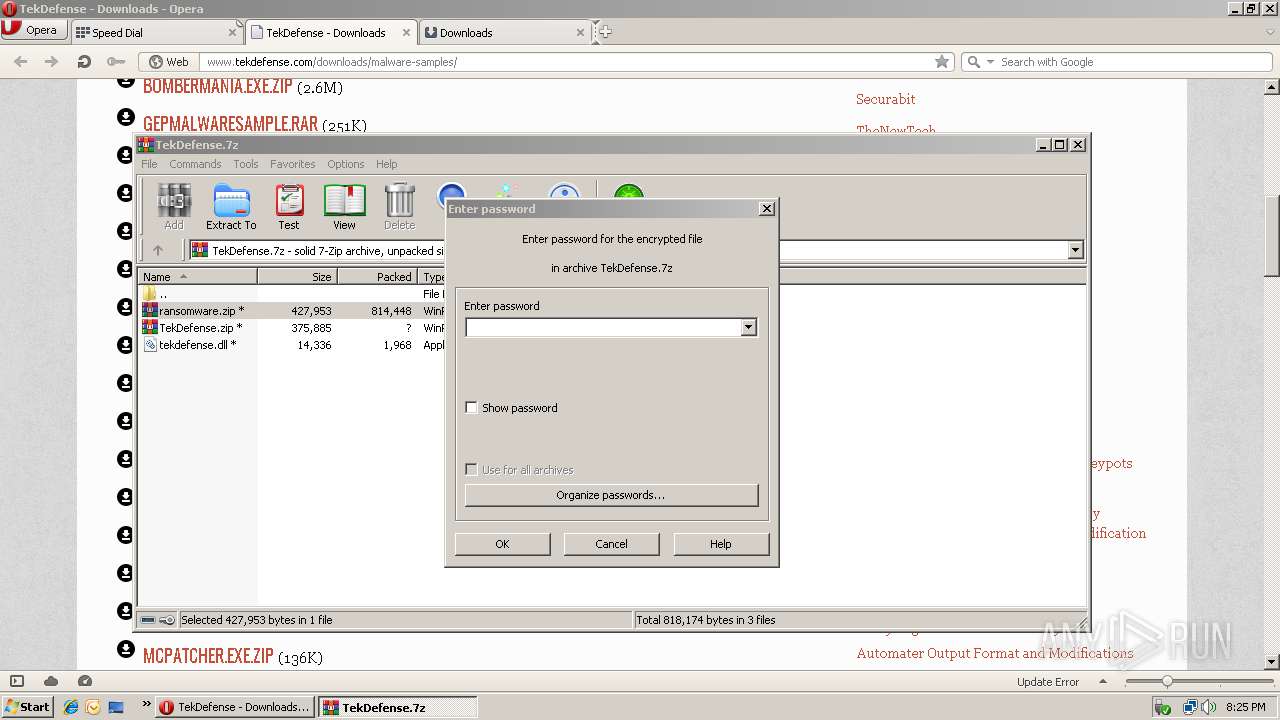
Task: Download icon next to MCPATCHER.EXE.ZIP
Action: point(125,649)
